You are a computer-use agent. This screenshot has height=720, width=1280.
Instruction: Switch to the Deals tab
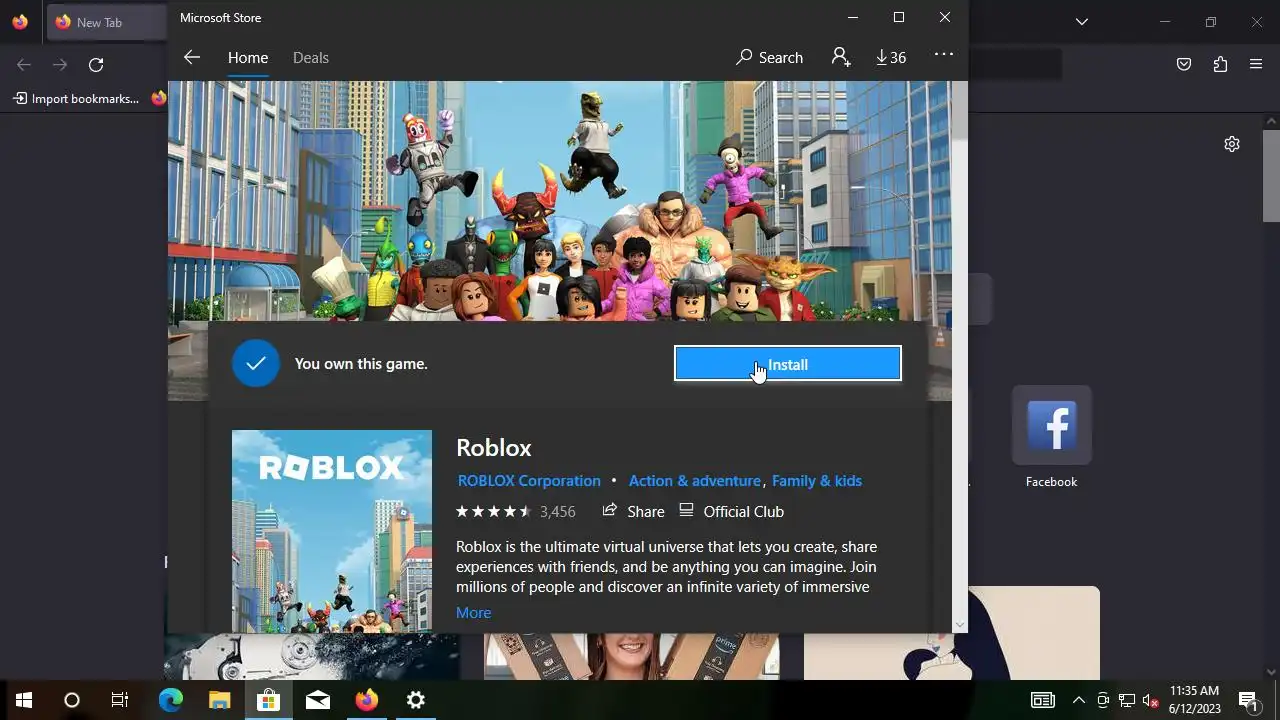coord(311,58)
